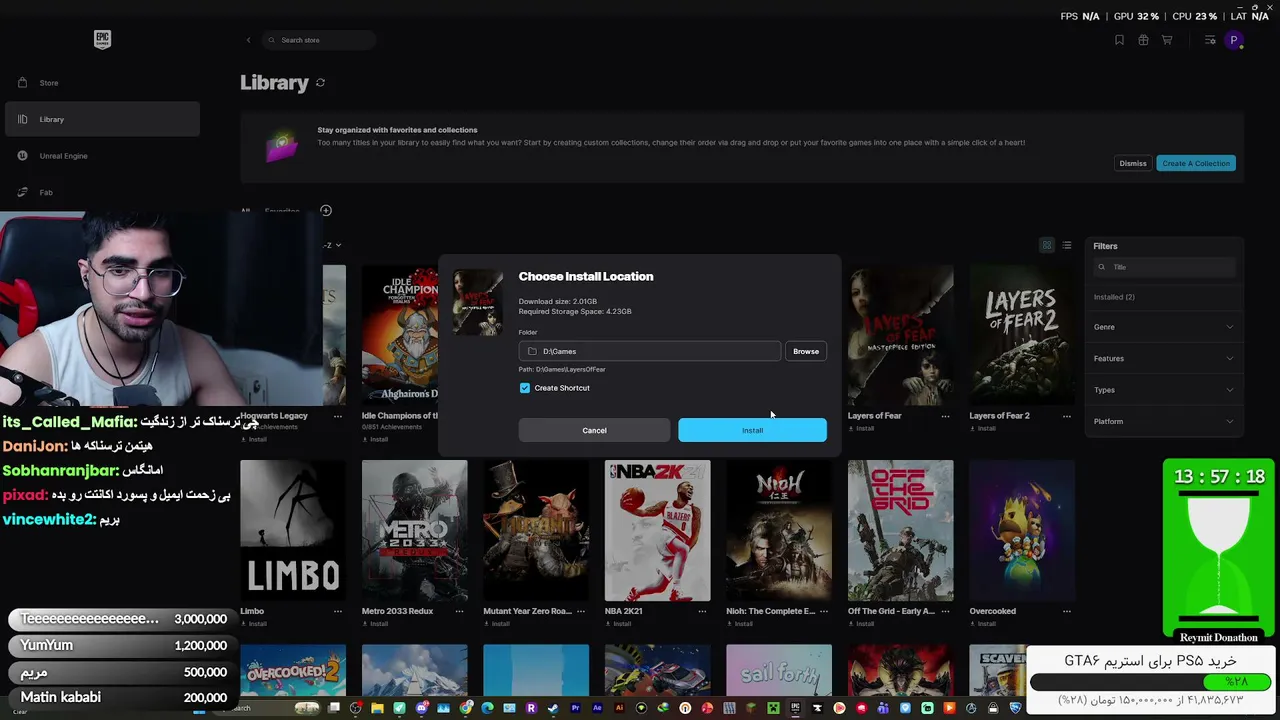
Task: Open Steam from the taskbar
Action: point(553,709)
